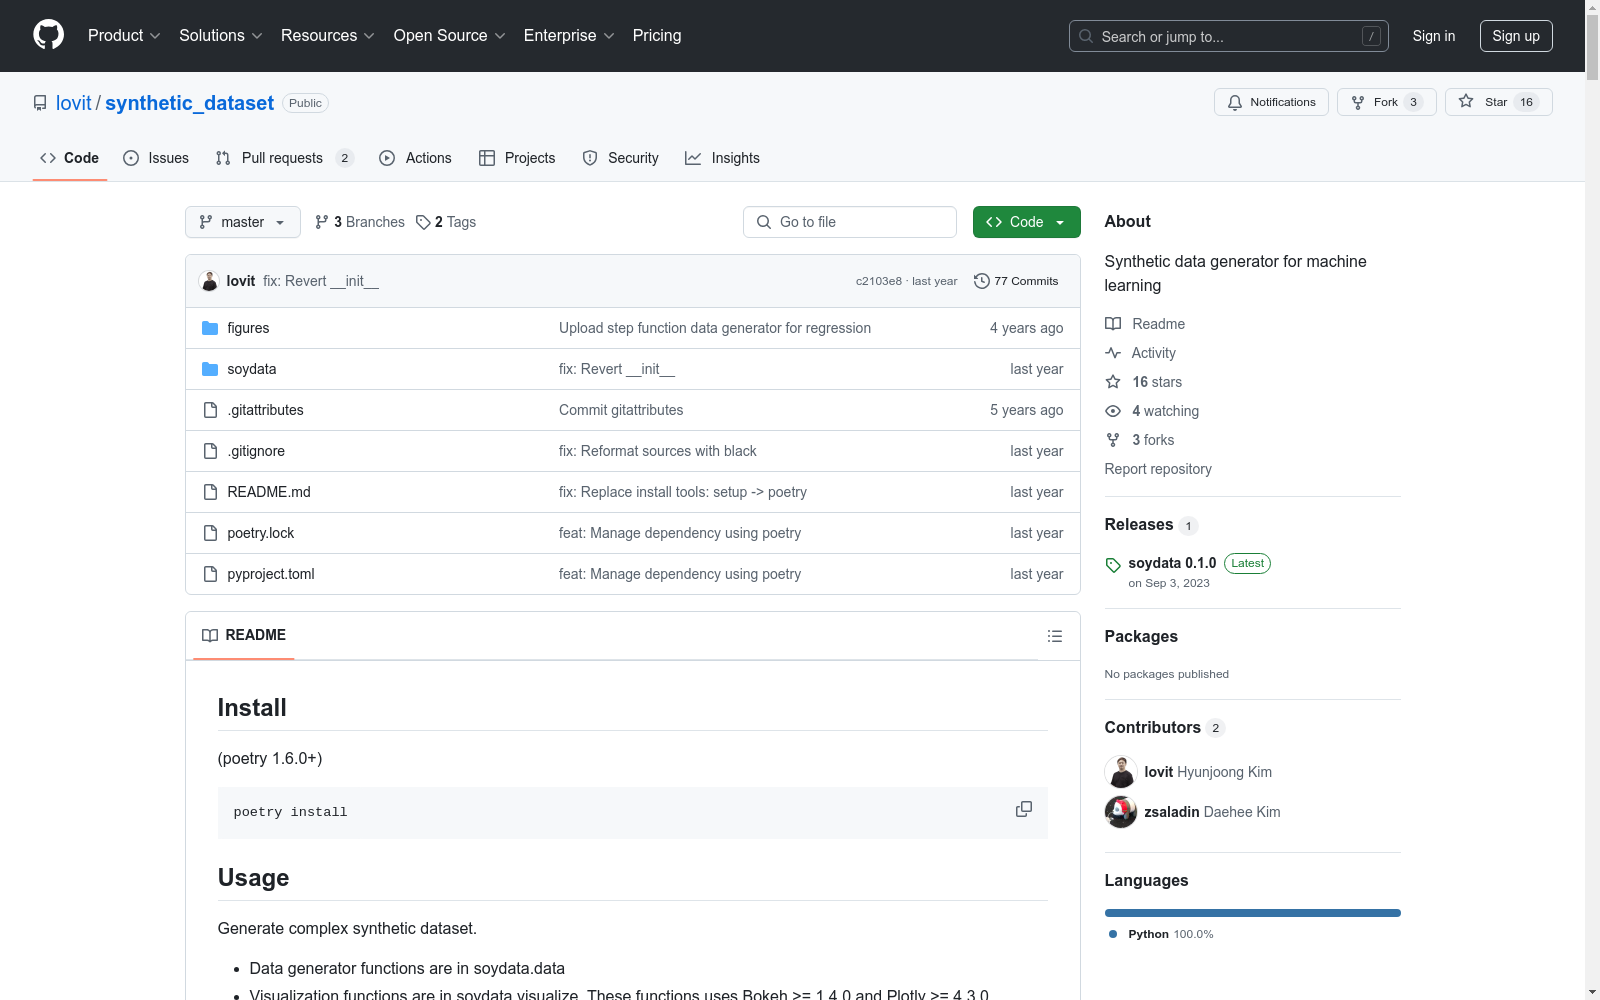Copy the poetry install code snippet
This screenshot has width=1600, height=1000.
[1023, 809]
